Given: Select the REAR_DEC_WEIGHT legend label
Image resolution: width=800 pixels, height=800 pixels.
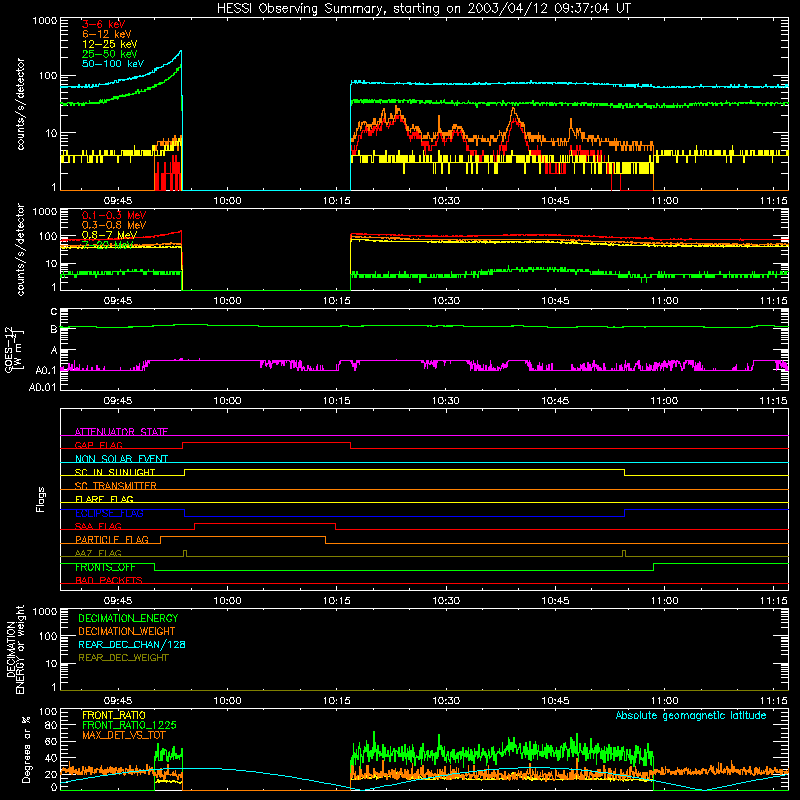Looking at the screenshot, I should pos(123,658).
